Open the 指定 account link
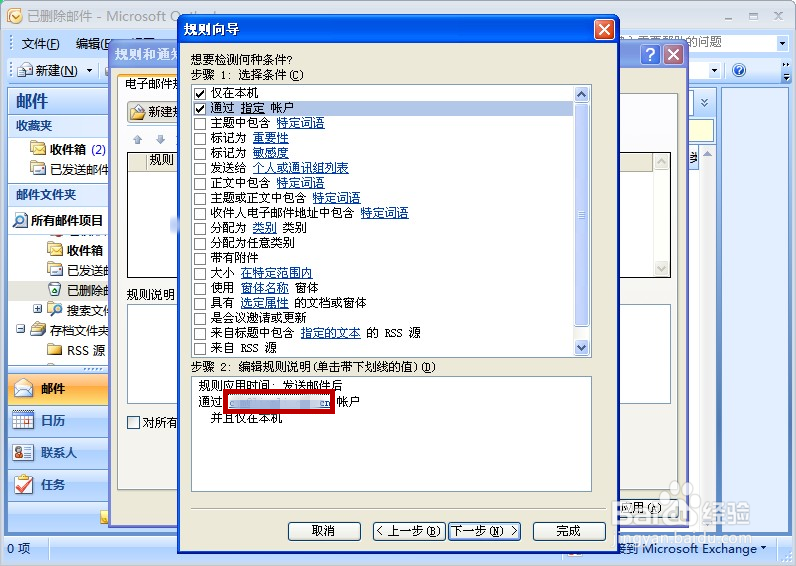This screenshot has width=796, height=566. (x=252, y=108)
